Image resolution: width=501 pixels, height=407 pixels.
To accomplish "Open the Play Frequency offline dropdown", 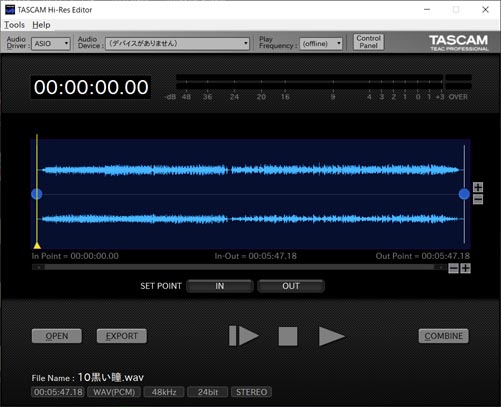I will pyautogui.click(x=321, y=44).
